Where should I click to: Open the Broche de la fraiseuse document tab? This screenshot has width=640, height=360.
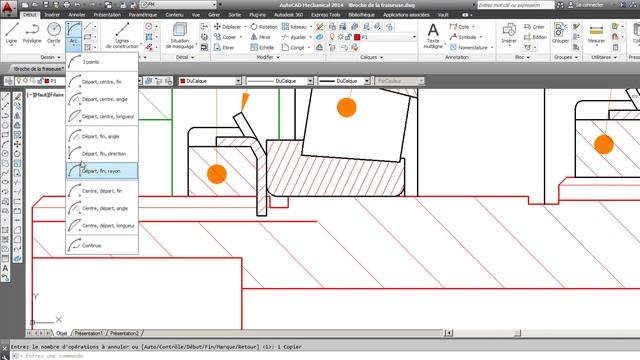pos(38,69)
